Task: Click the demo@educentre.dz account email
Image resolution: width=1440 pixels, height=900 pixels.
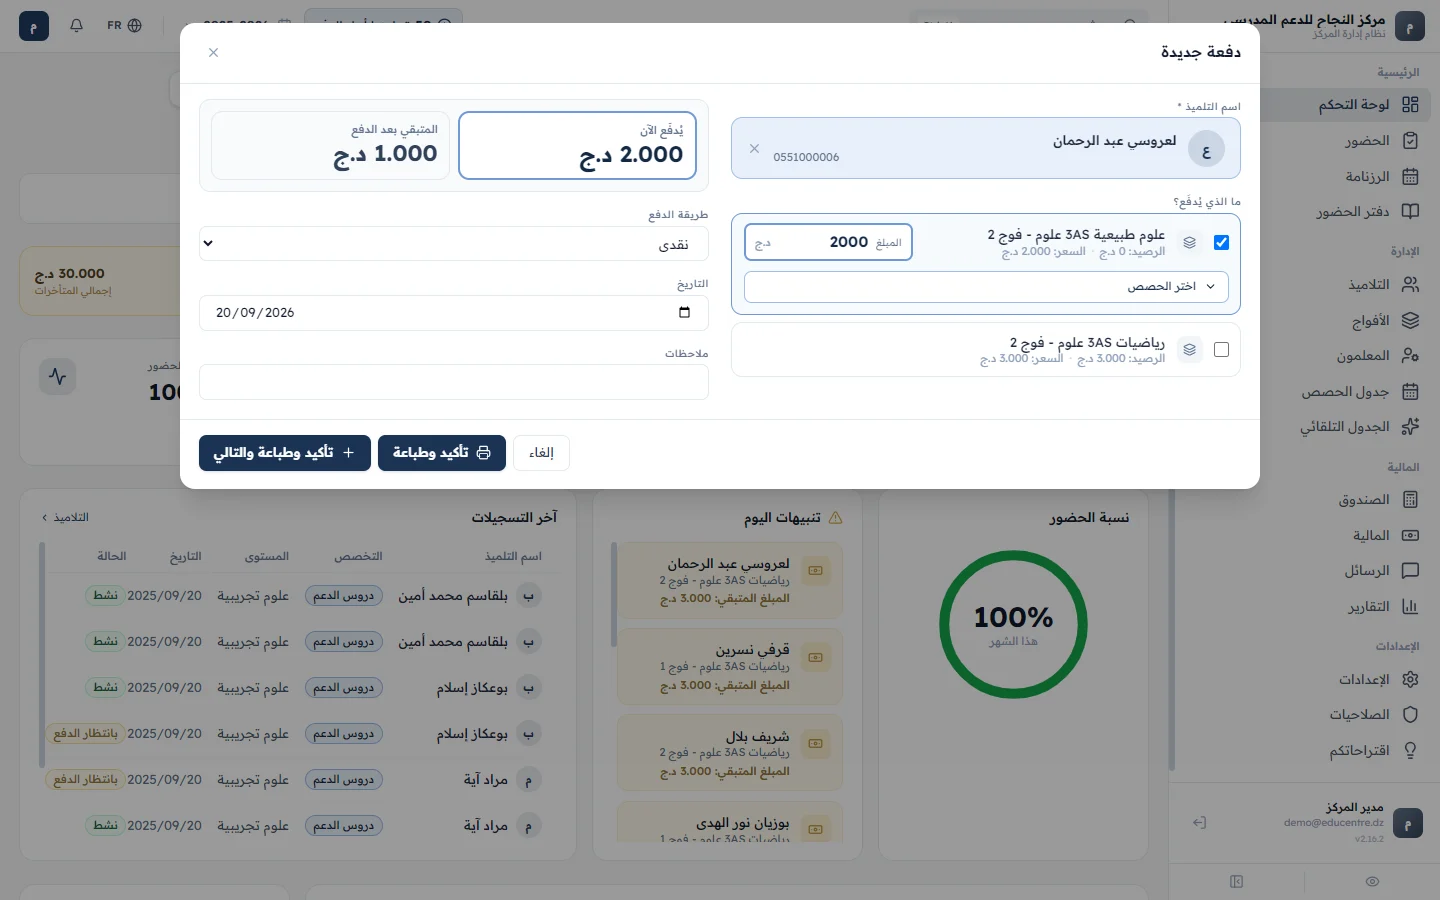Action: (x=1334, y=823)
